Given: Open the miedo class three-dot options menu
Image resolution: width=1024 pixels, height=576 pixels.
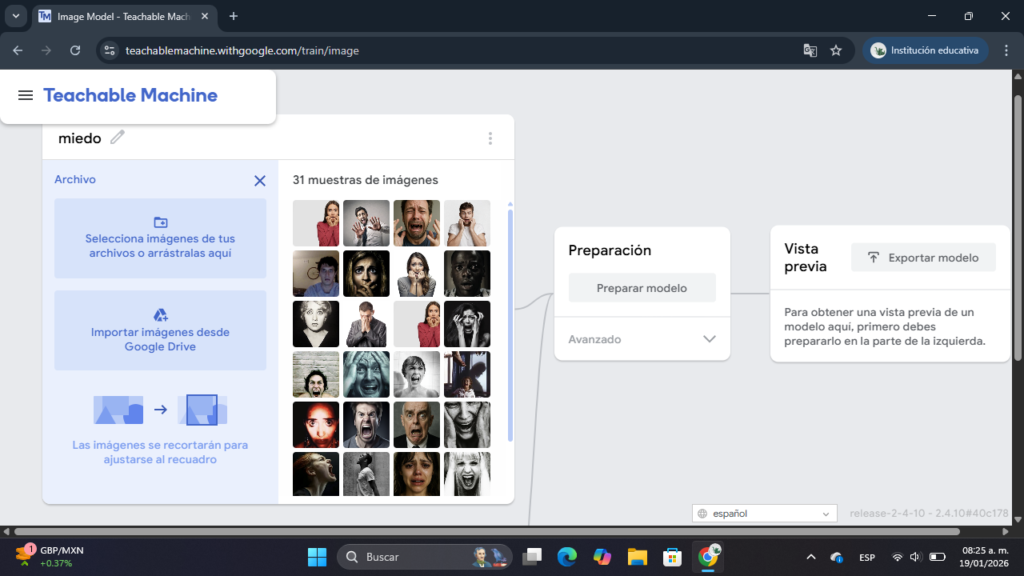Looking at the screenshot, I should (x=490, y=138).
